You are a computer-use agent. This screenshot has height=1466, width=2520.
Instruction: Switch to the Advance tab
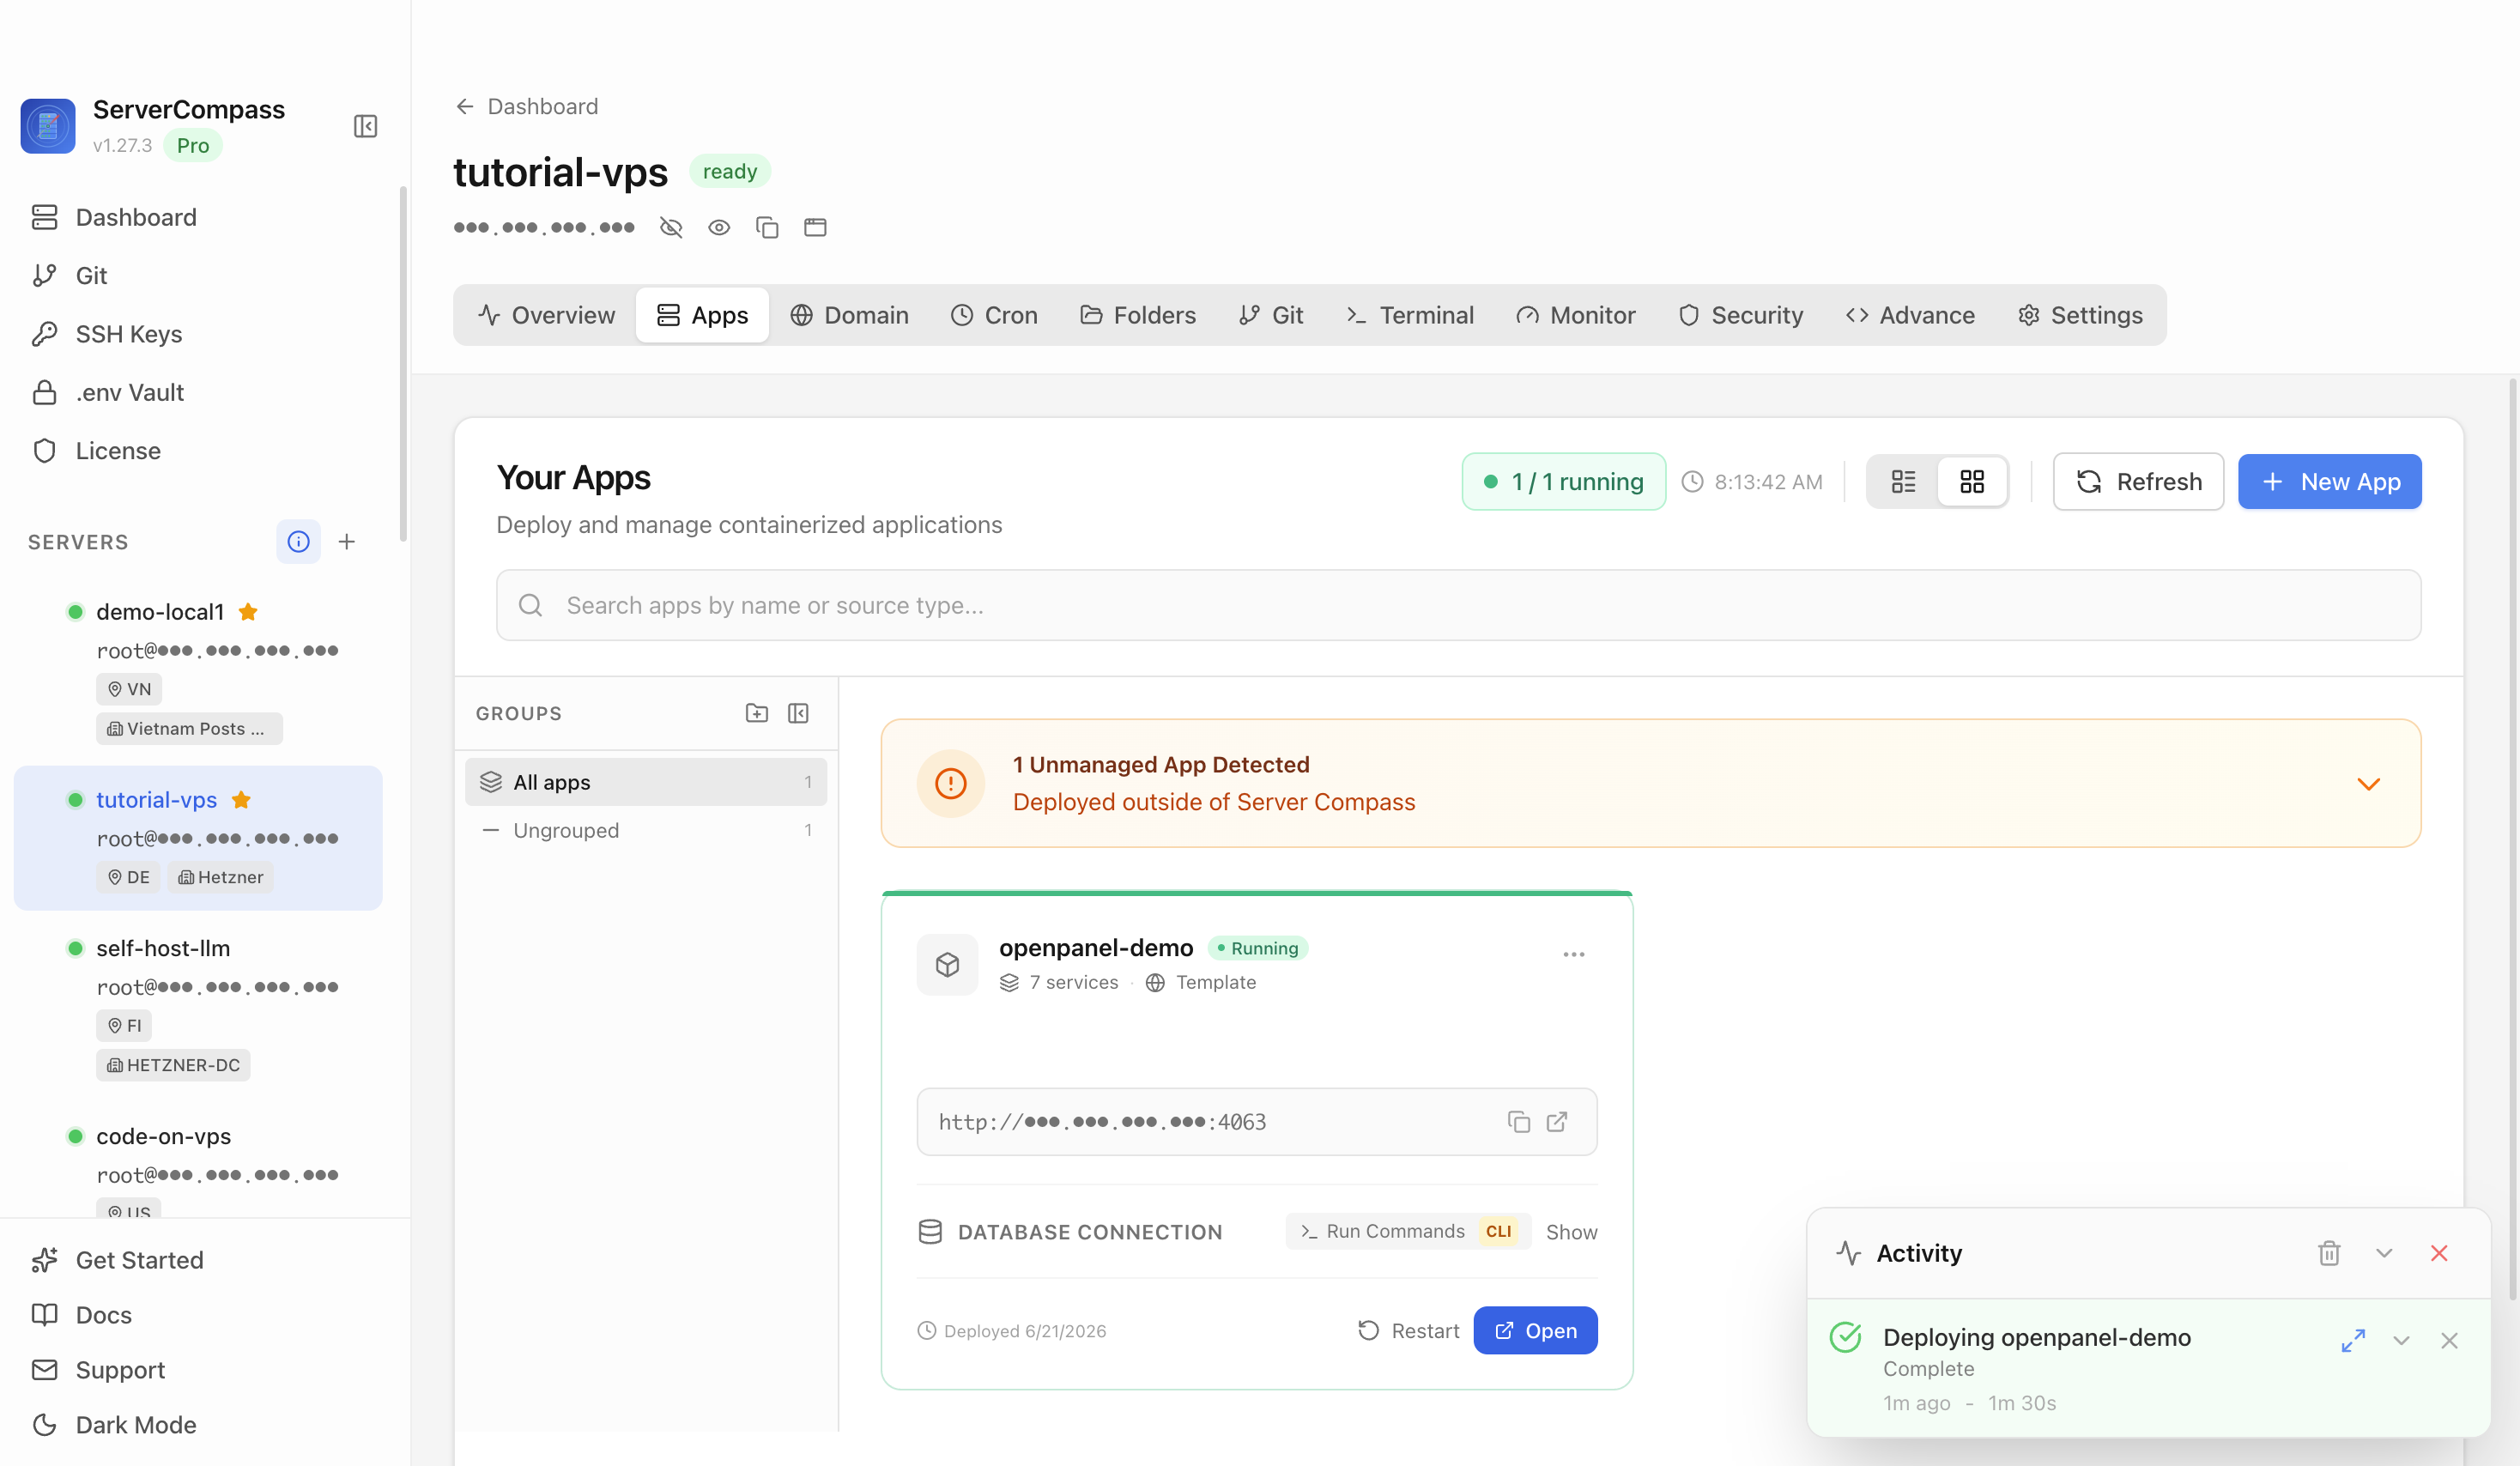[1910, 315]
